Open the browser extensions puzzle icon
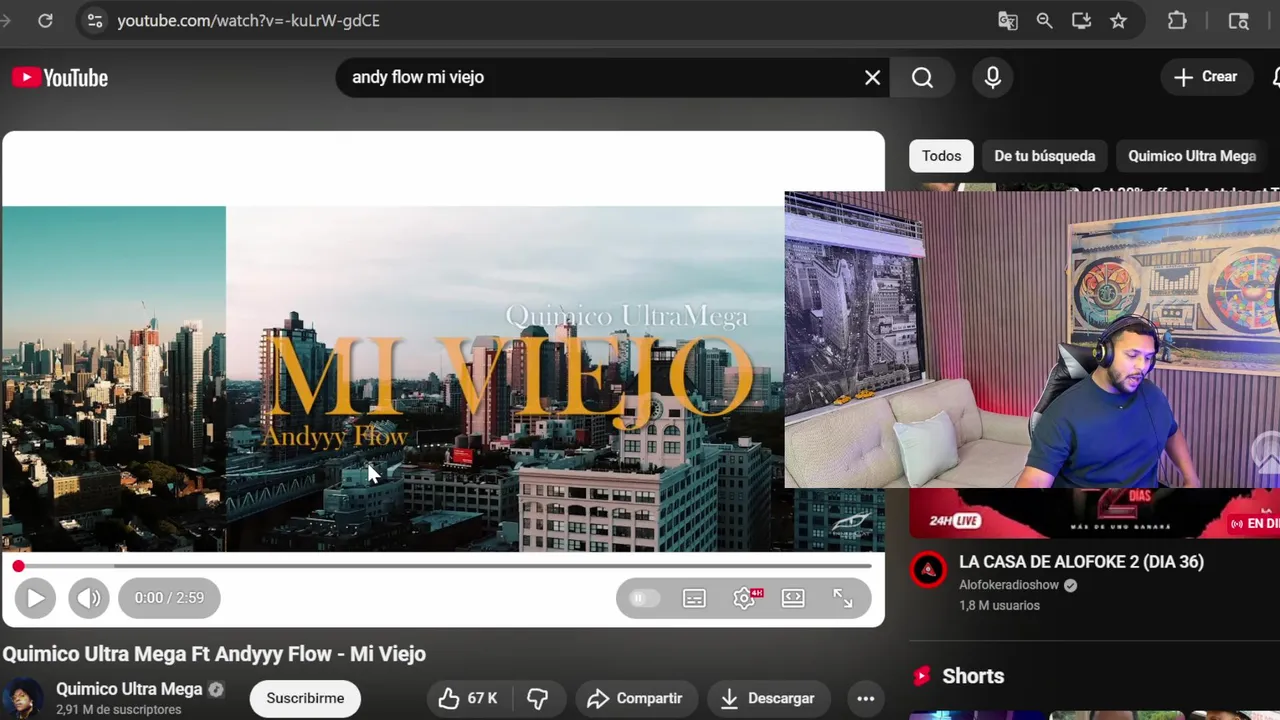Viewport: 1280px width, 720px height. (x=1177, y=20)
